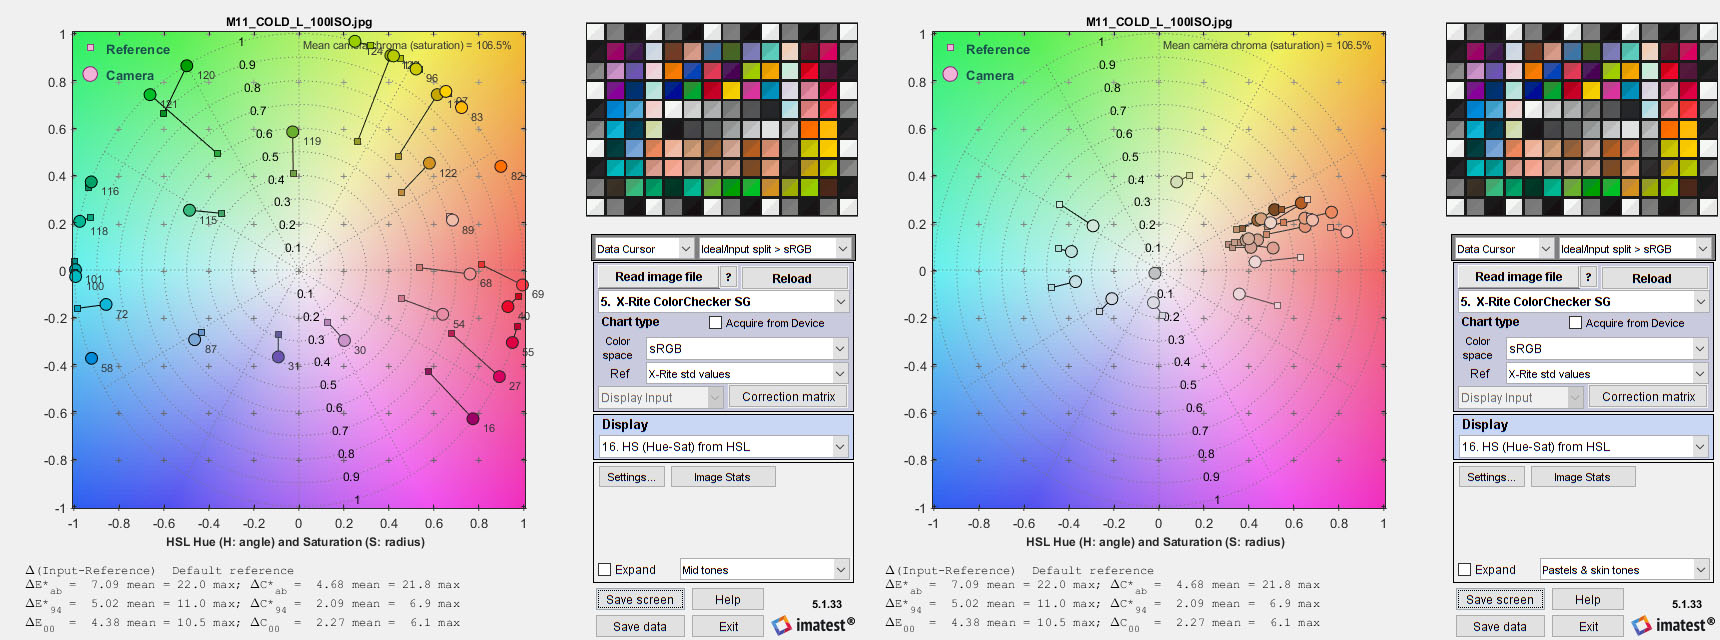Click Save screen in the left panel
This screenshot has width=1720, height=640.
[640, 600]
